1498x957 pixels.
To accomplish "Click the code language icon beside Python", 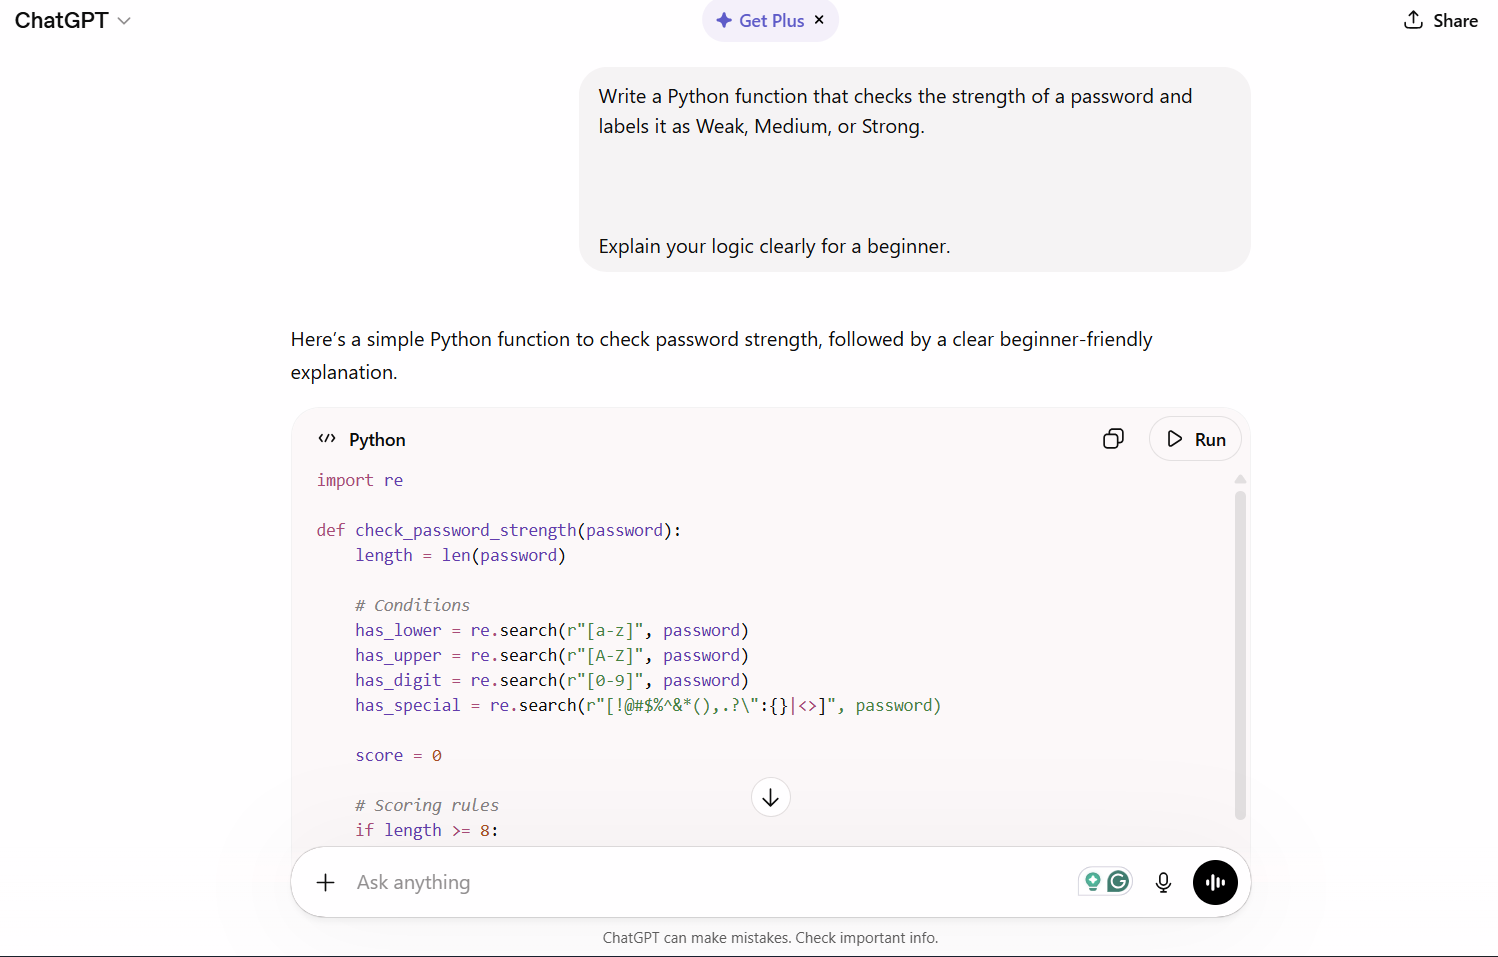I will pyautogui.click(x=327, y=438).
